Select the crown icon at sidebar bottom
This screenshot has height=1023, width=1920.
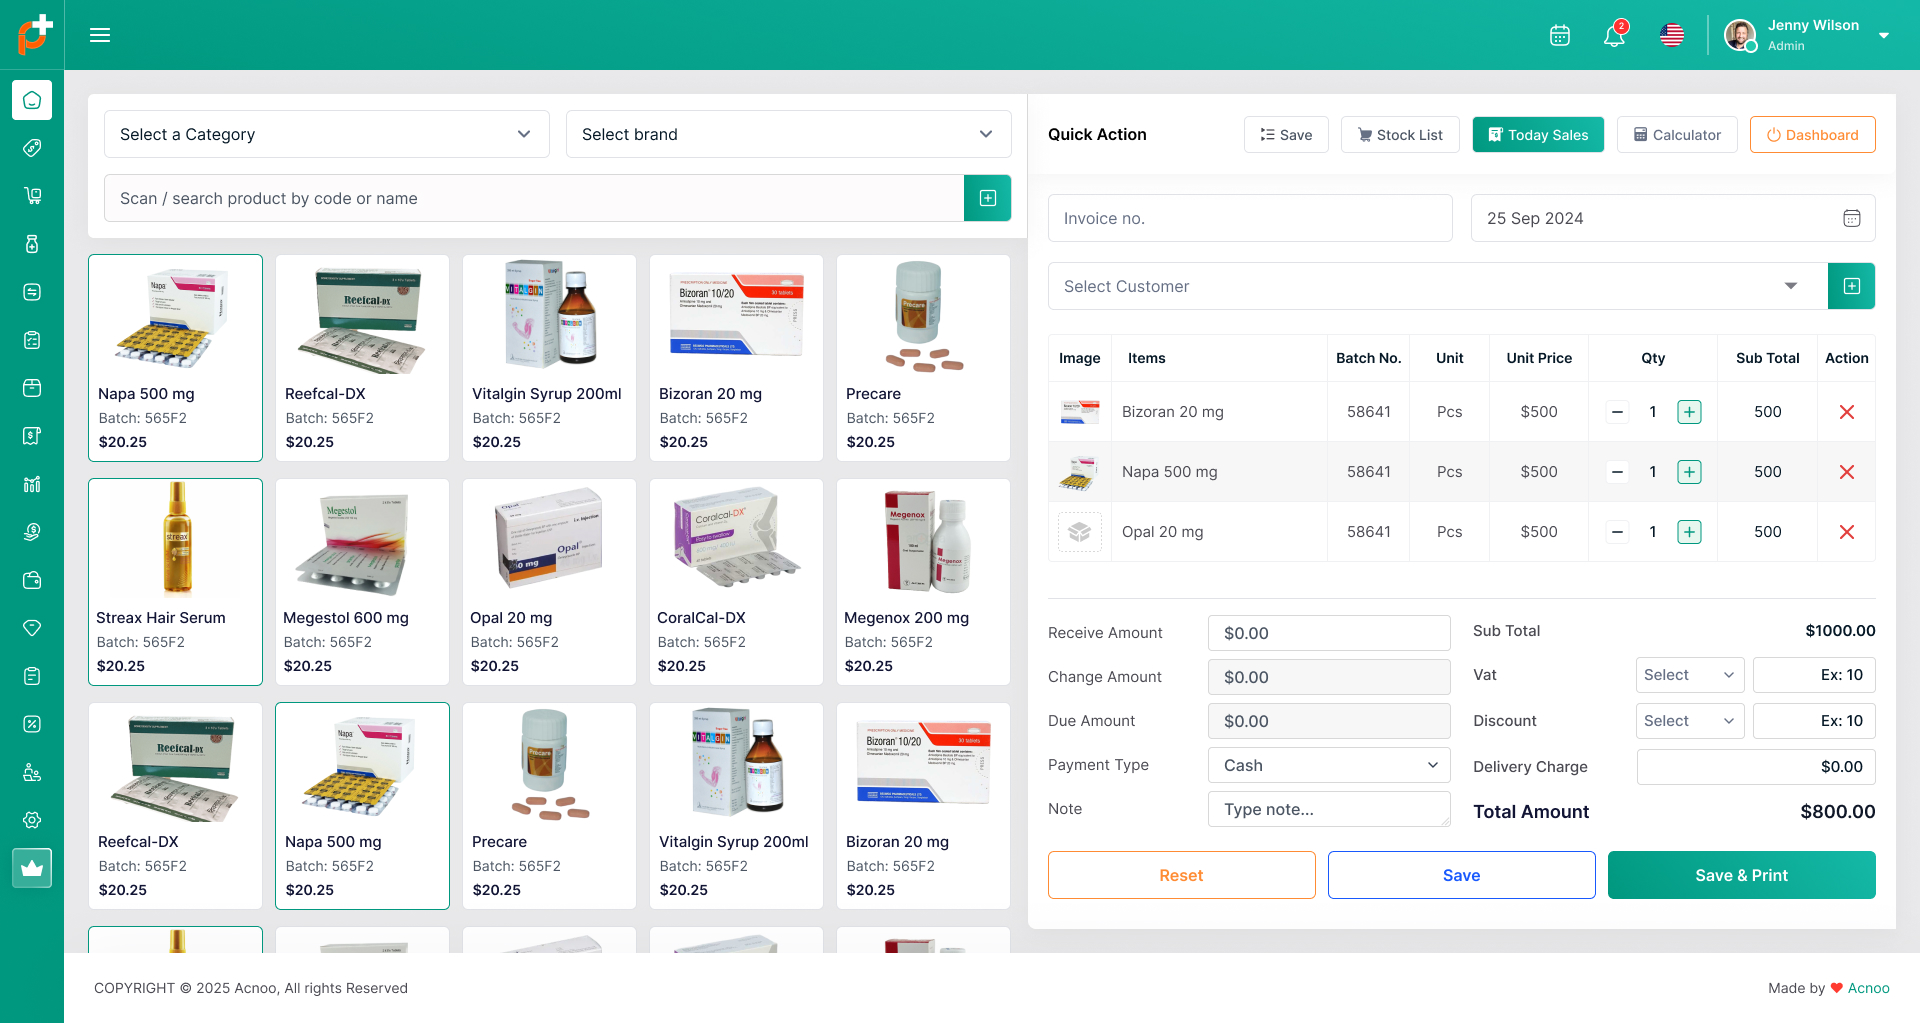pyautogui.click(x=32, y=867)
